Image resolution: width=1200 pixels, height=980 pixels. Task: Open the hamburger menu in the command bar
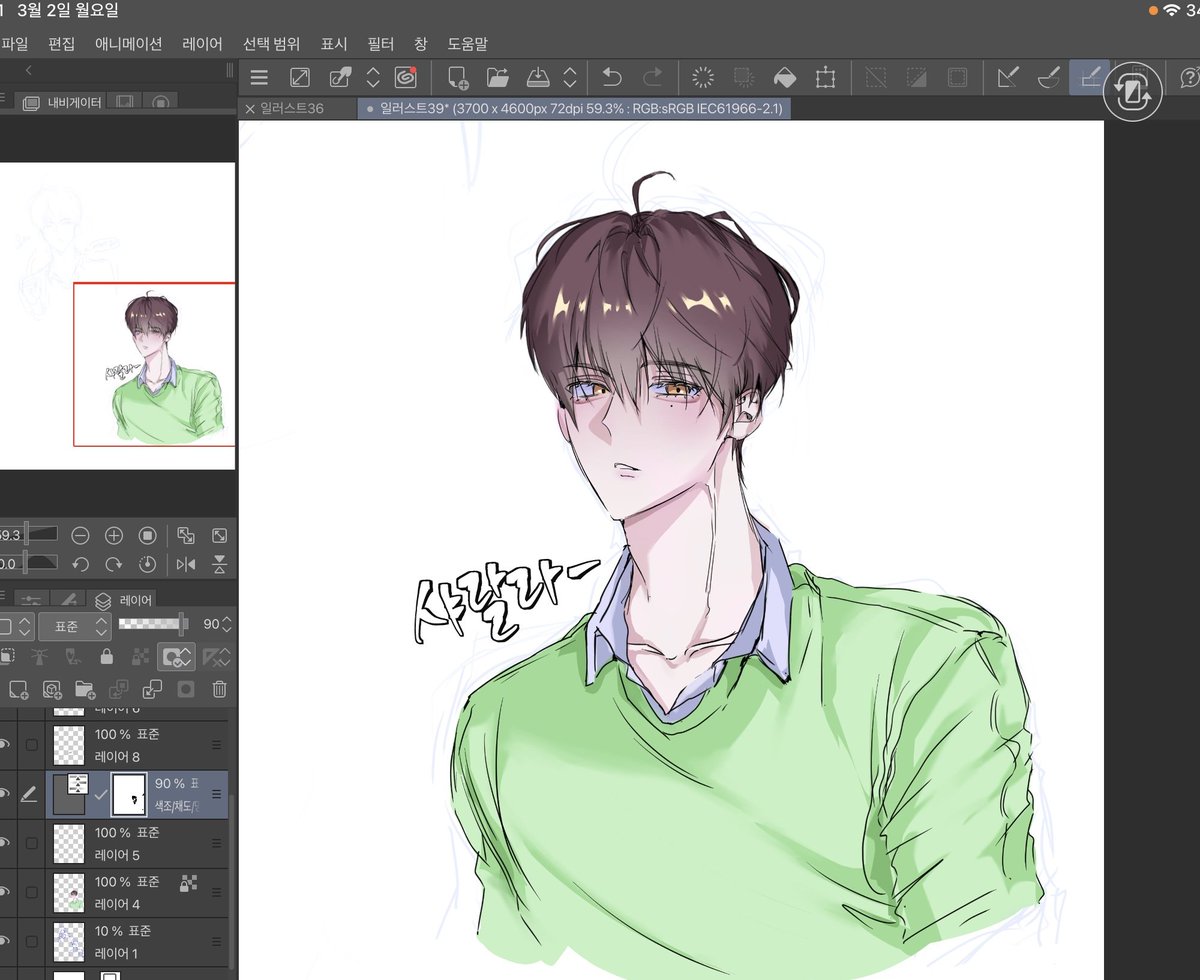[259, 78]
